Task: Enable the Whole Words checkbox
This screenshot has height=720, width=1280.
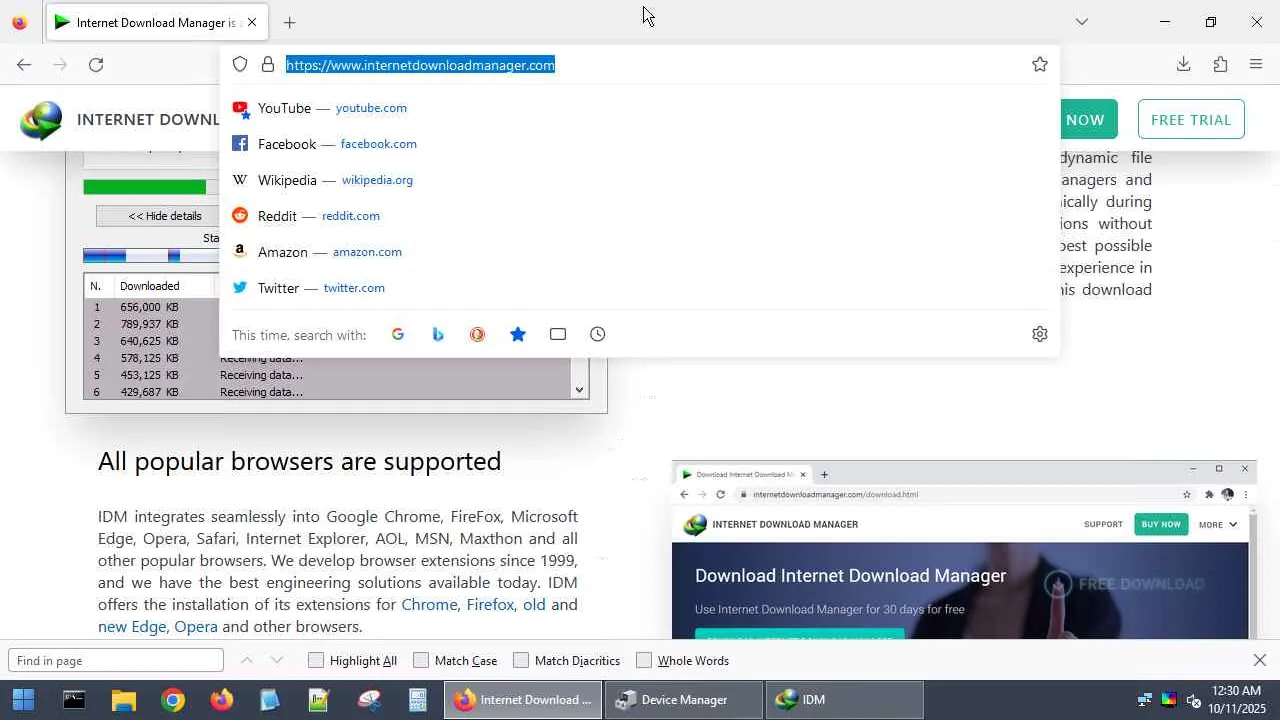Action: [644, 660]
